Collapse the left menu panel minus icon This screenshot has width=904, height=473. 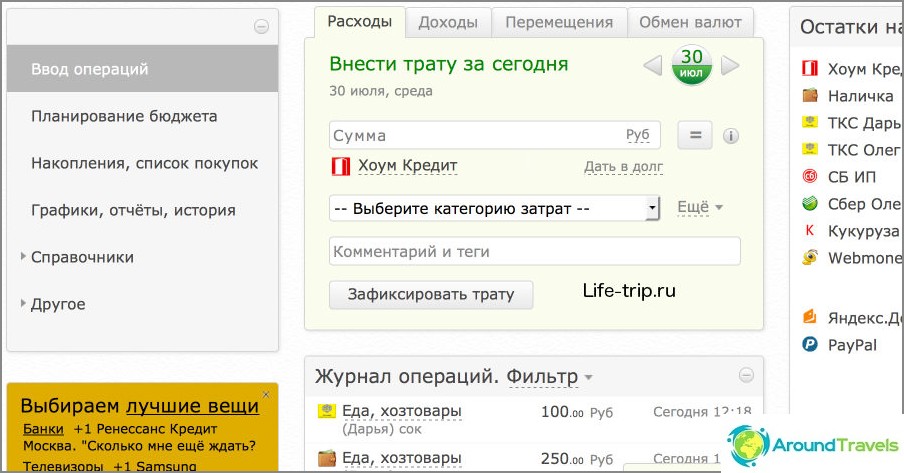pyautogui.click(x=261, y=27)
